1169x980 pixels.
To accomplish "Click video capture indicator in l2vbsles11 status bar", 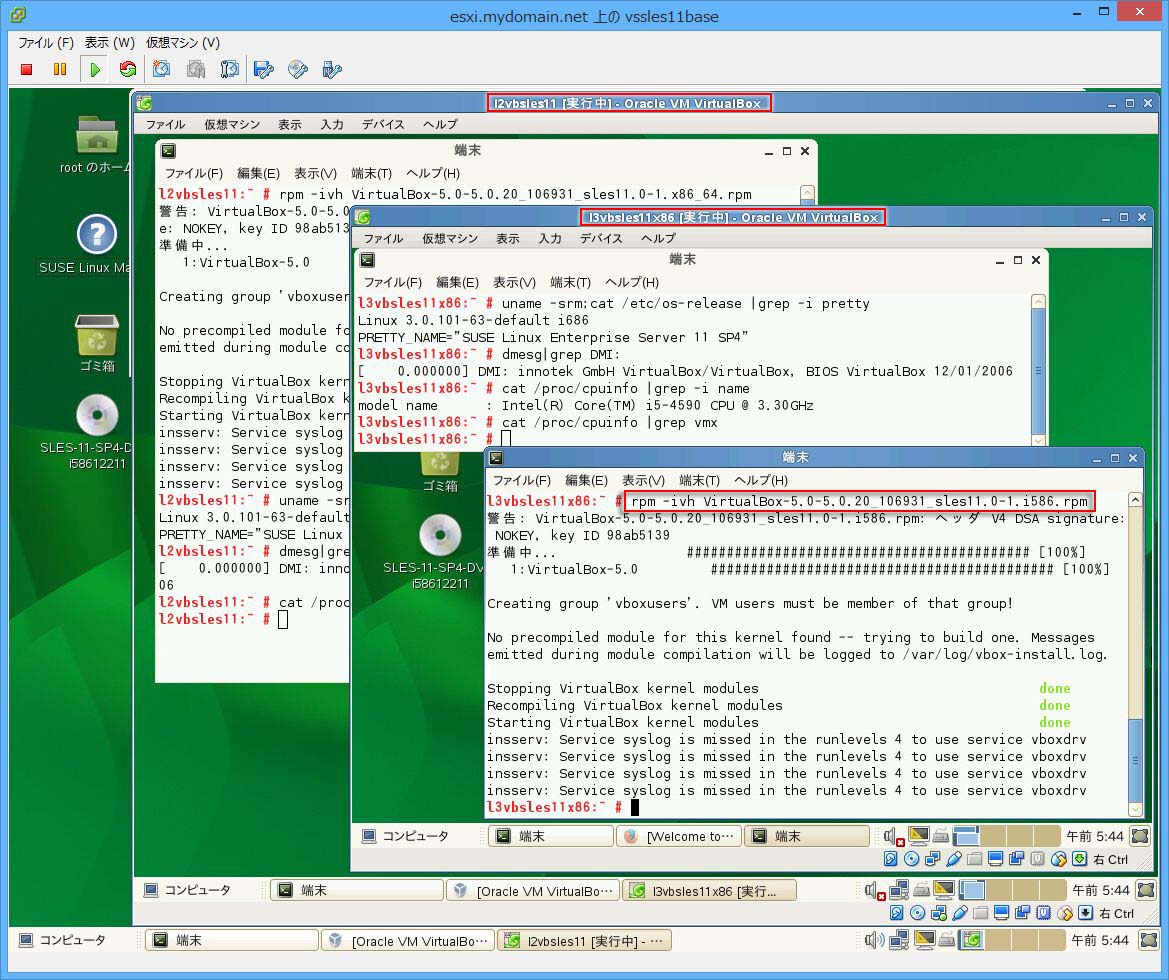I will coord(1023,913).
